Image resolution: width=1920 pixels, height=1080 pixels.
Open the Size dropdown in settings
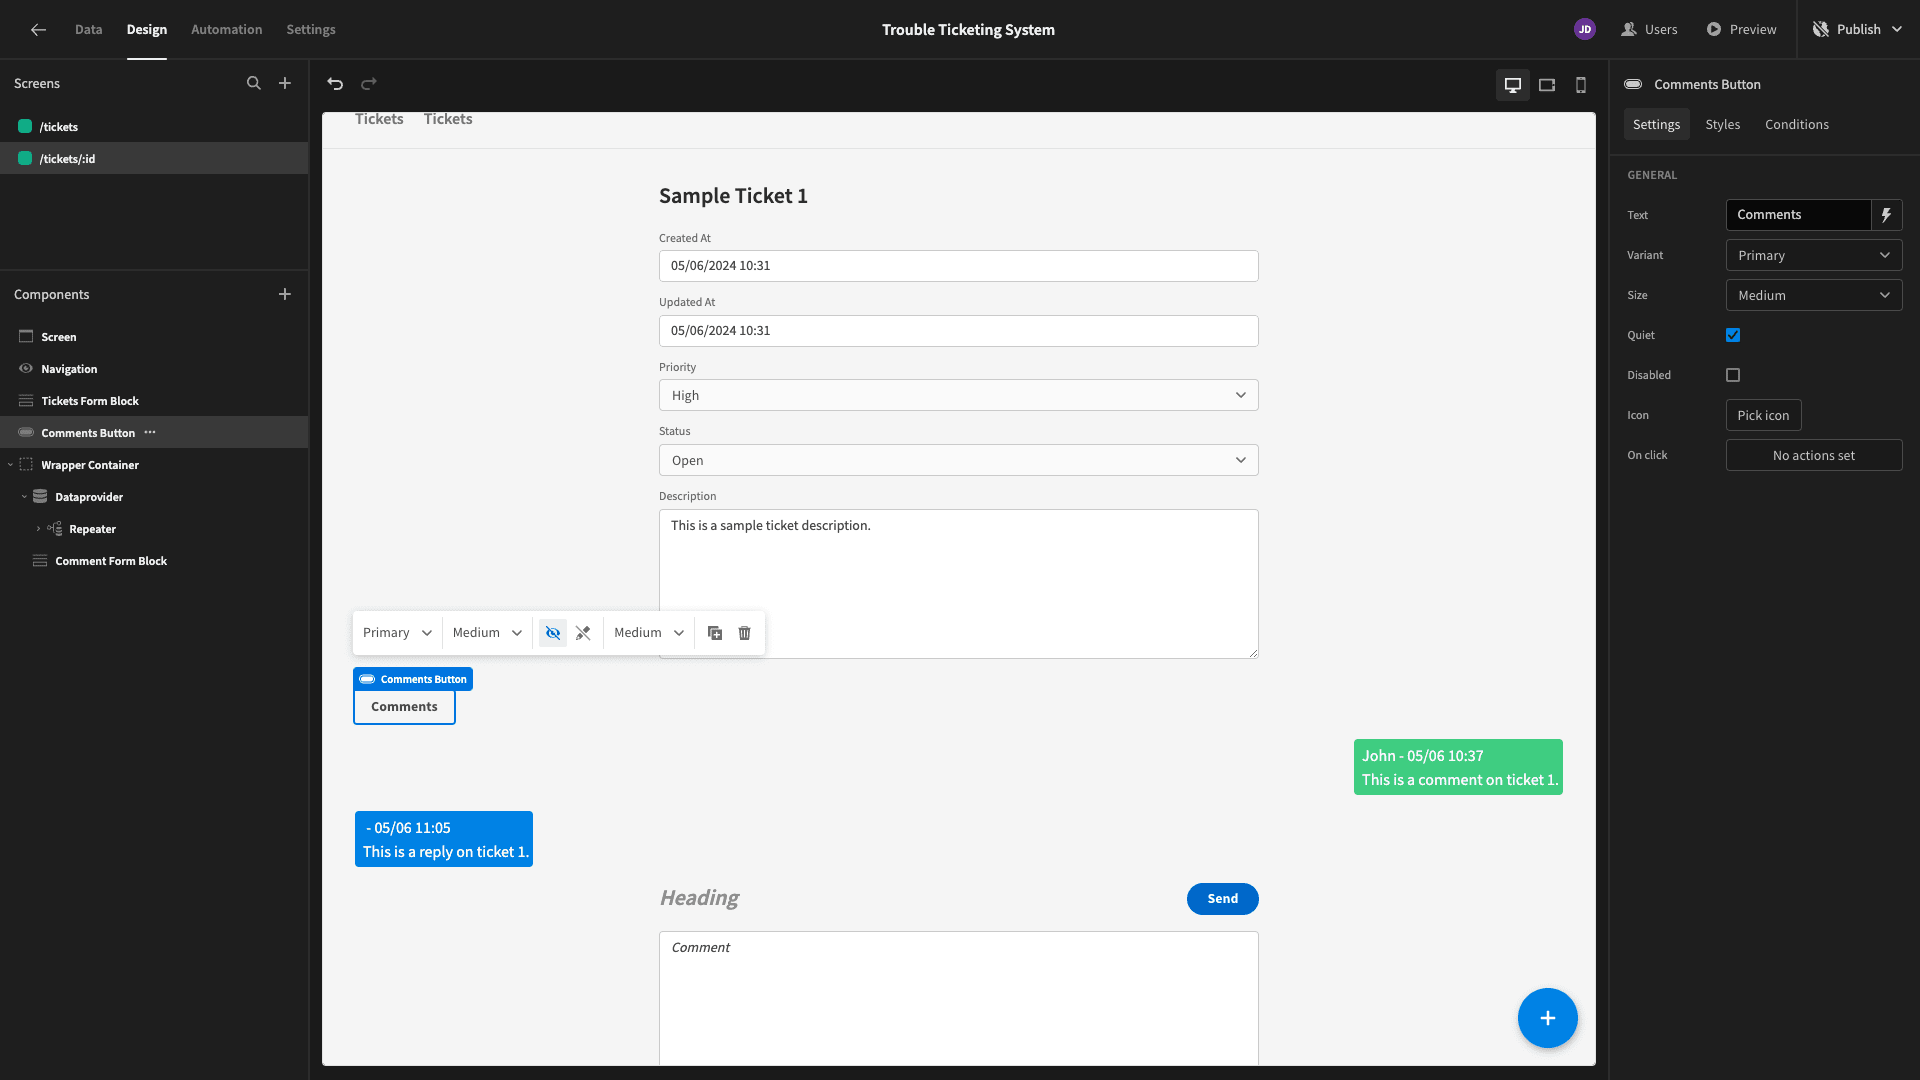click(1814, 296)
